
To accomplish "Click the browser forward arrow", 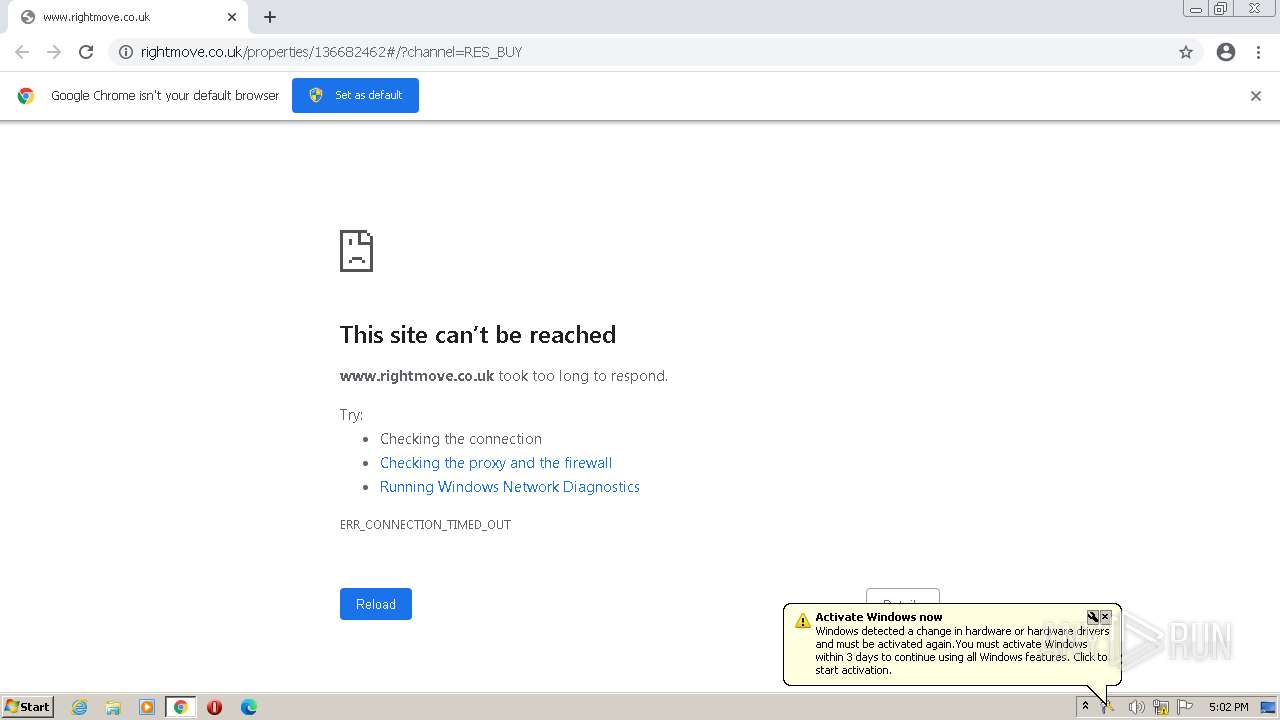I will click(54, 52).
